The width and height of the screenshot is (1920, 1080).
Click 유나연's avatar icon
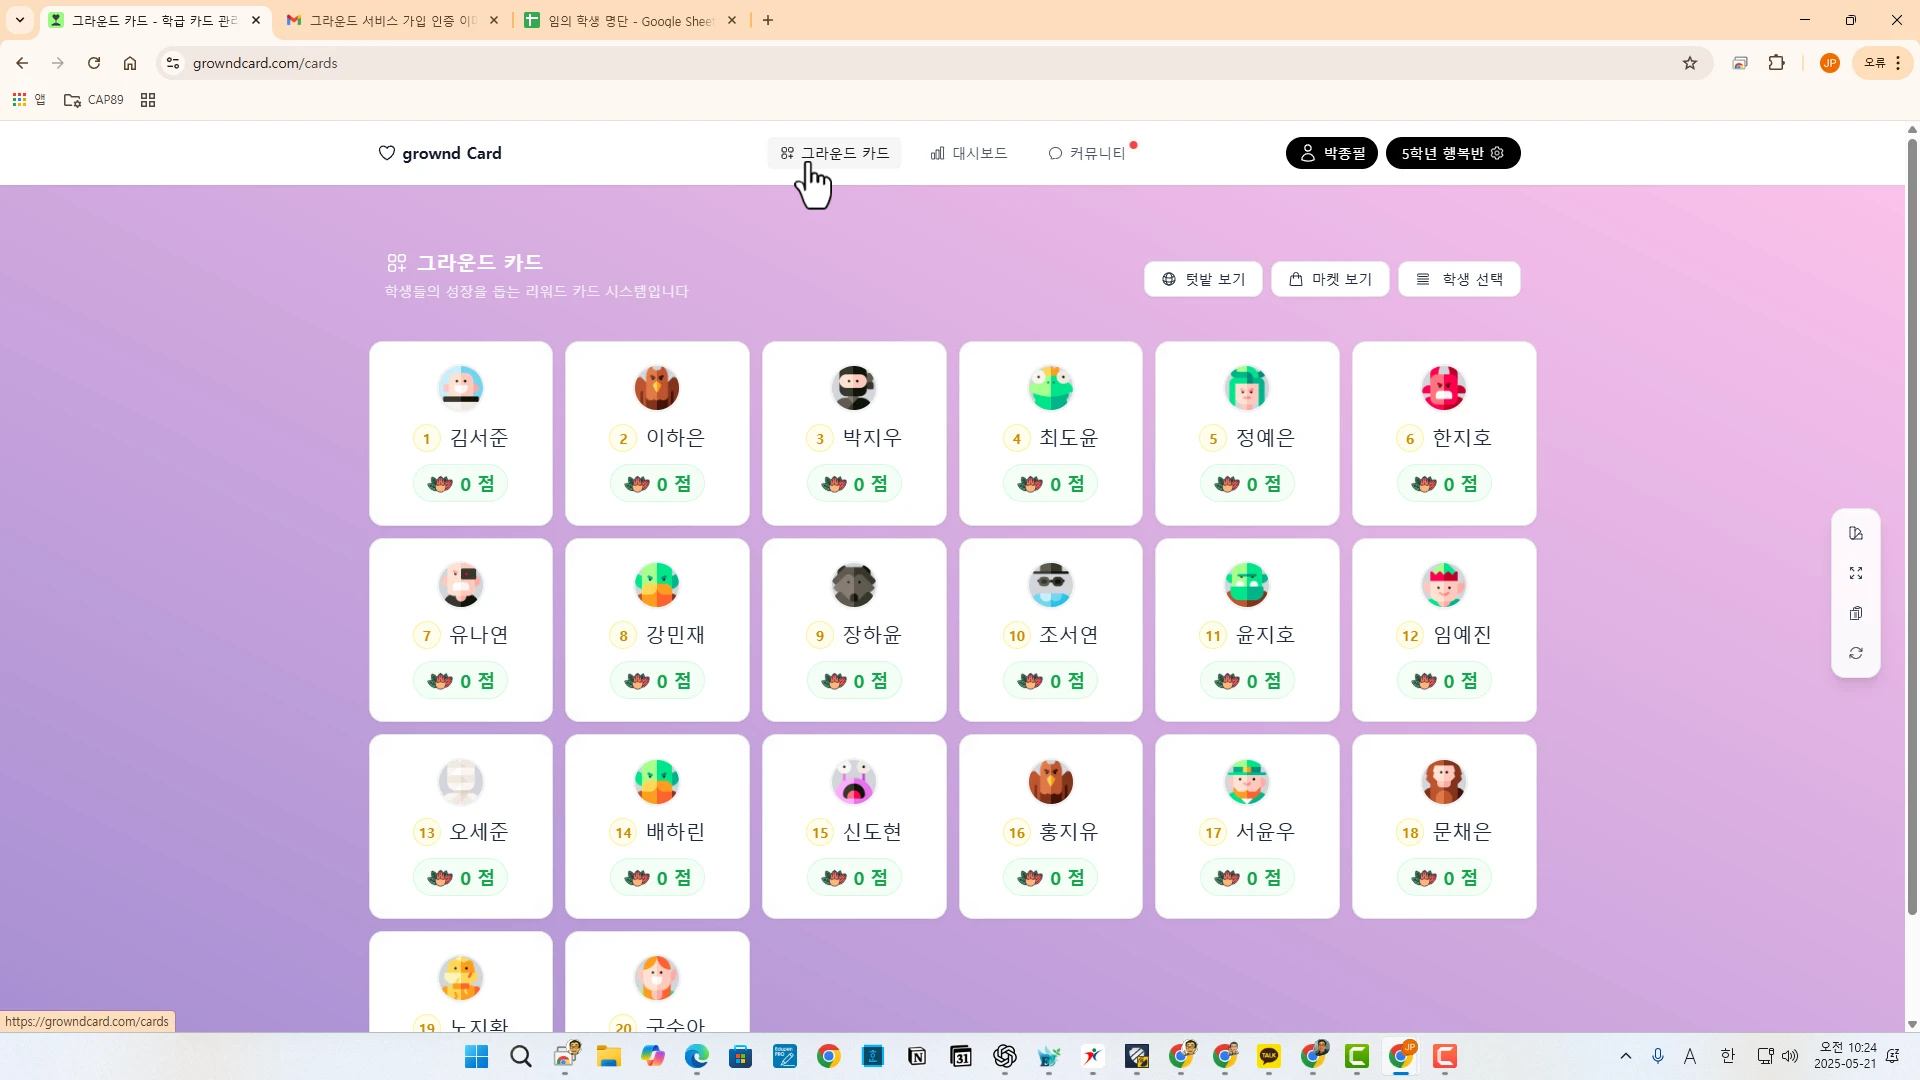(461, 585)
